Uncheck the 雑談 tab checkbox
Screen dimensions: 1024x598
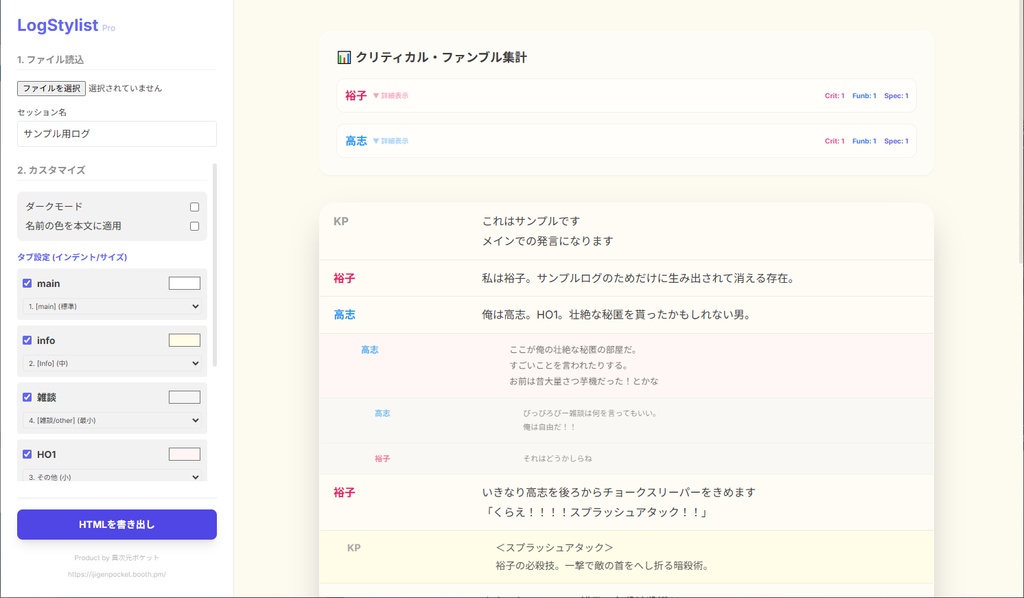(x=27, y=397)
